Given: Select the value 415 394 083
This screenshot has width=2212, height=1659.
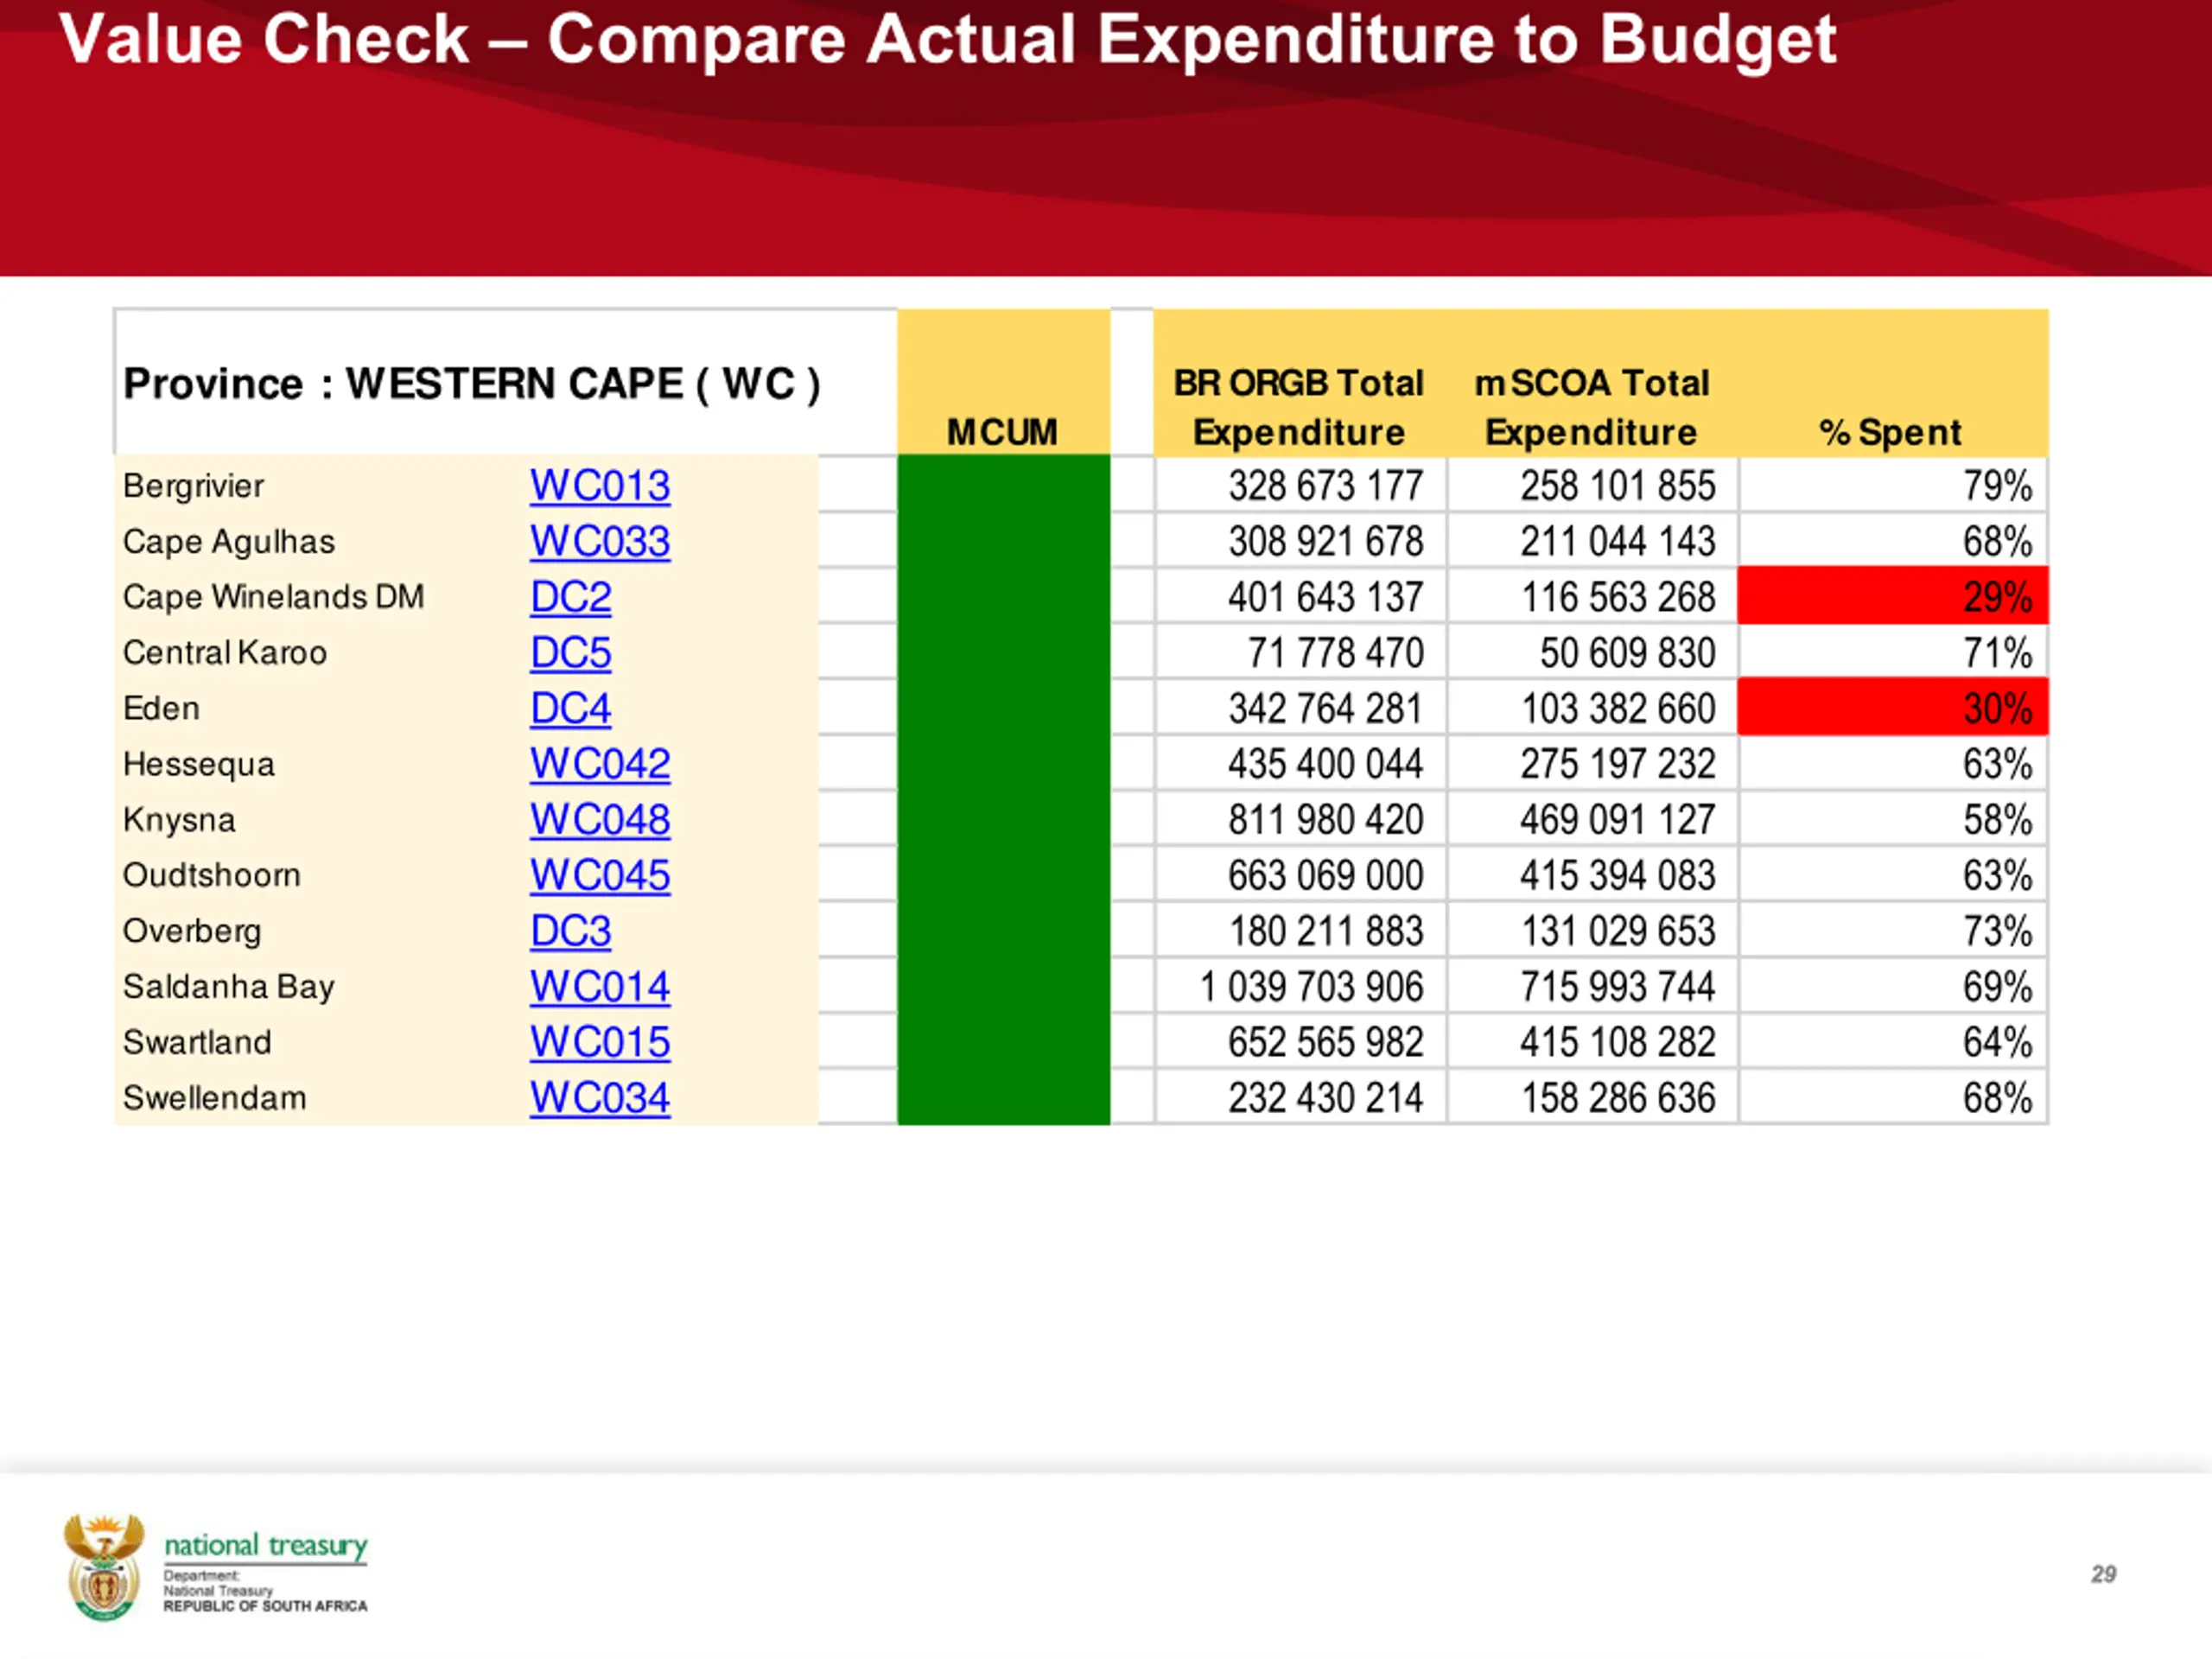Looking at the screenshot, I should [1618, 876].
